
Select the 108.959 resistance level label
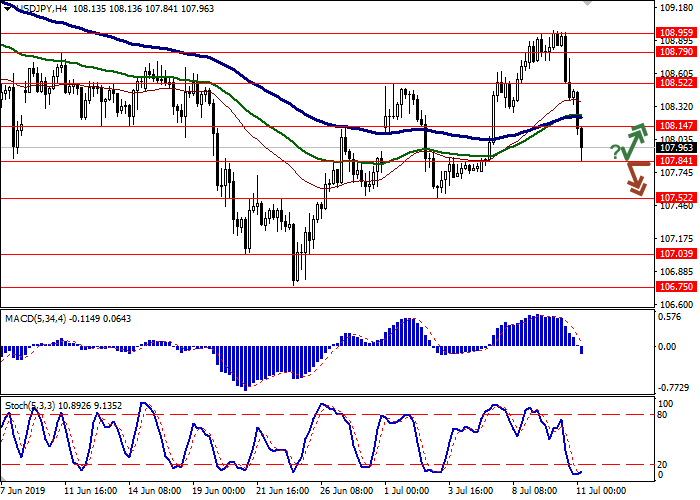tap(673, 32)
